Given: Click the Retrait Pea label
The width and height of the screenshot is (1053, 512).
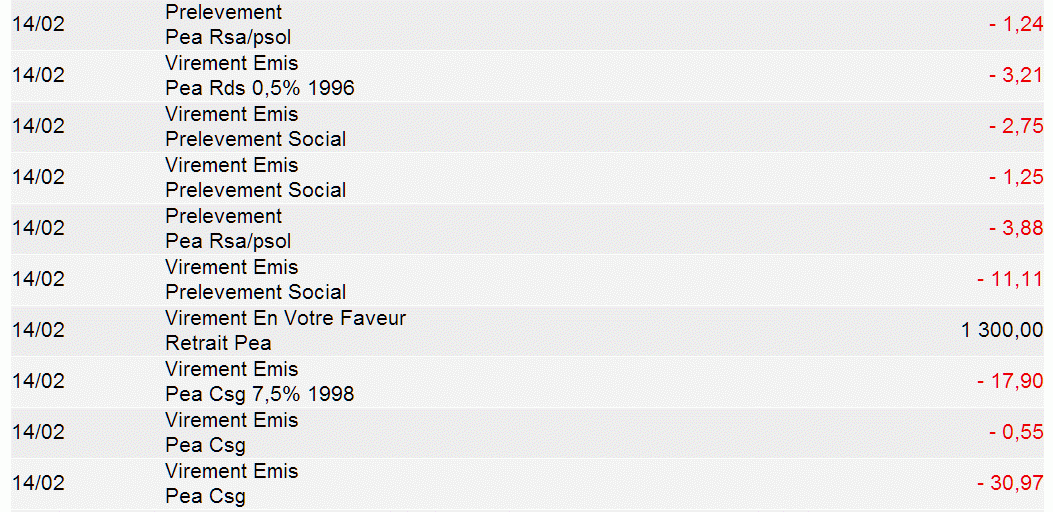Looking at the screenshot, I should coord(218,344).
